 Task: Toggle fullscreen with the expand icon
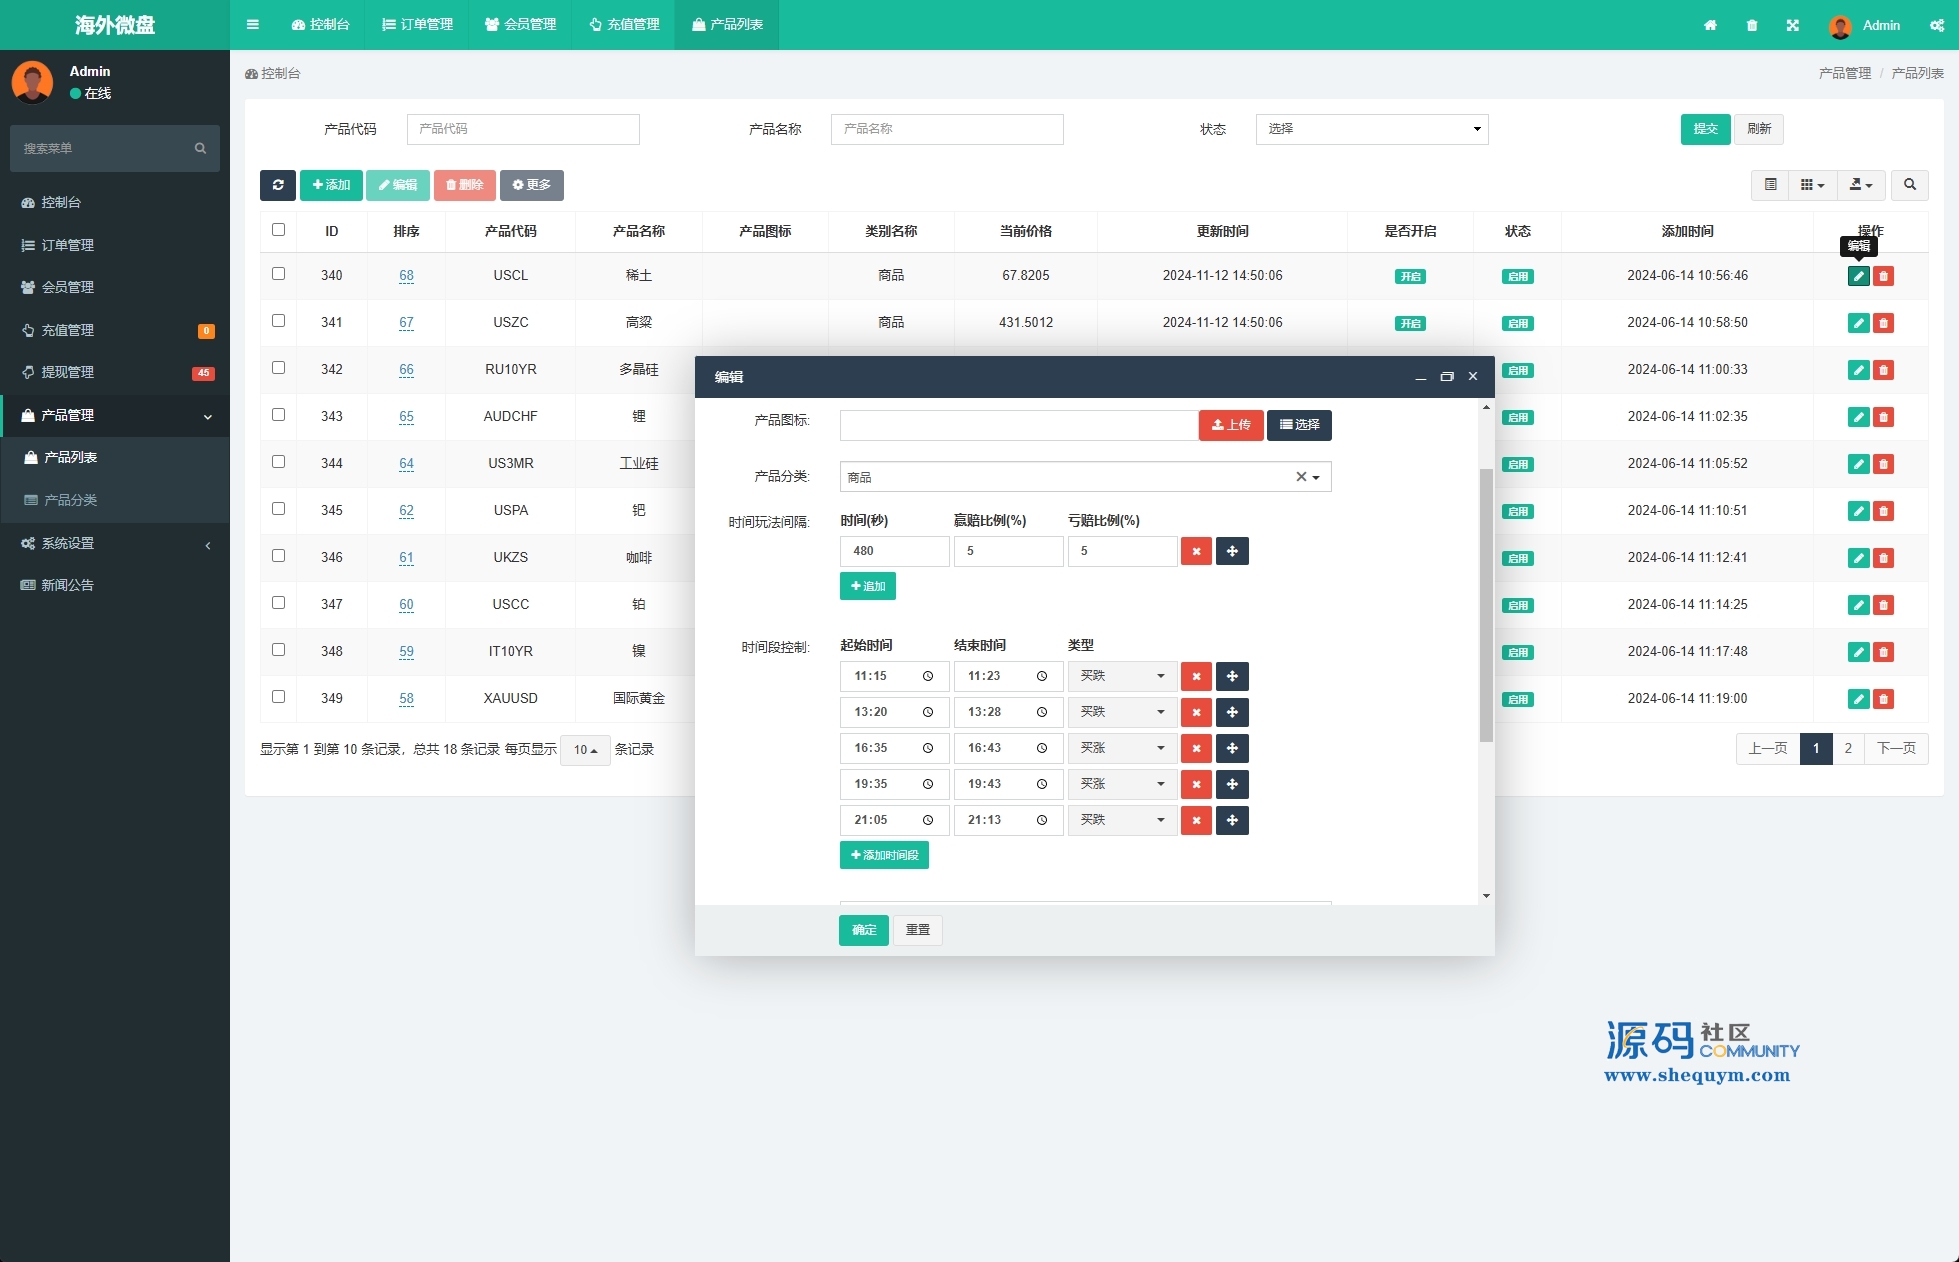tap(1793, 25)
